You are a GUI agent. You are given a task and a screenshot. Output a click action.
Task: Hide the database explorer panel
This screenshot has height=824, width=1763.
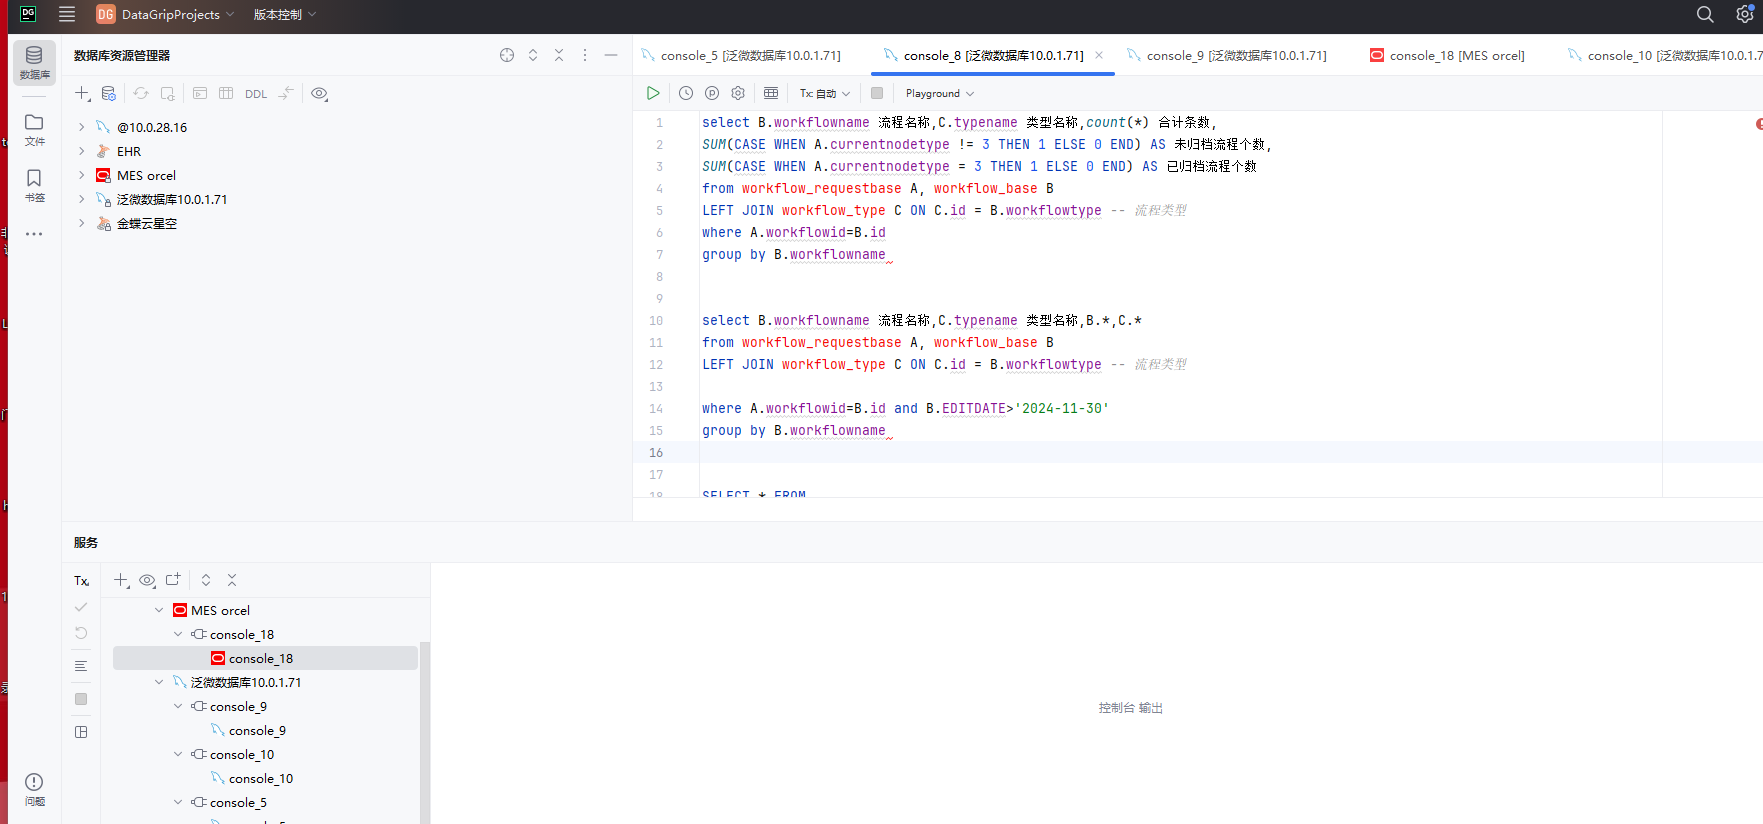tap(611, 55)
